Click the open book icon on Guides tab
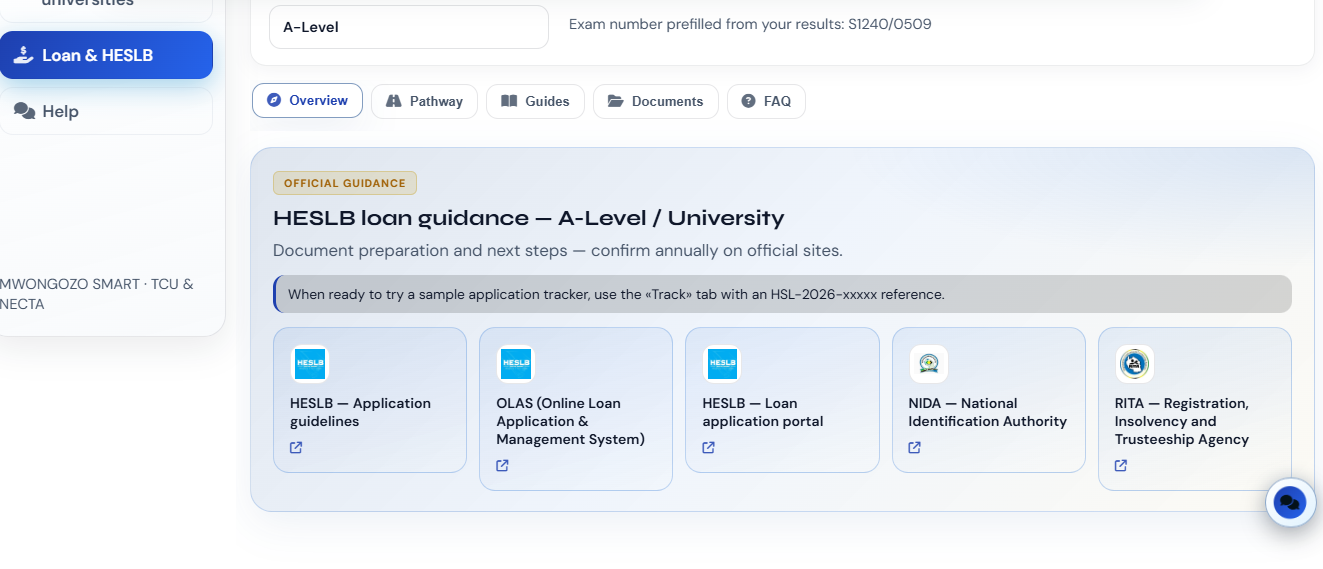 click(x=509, y=101)
